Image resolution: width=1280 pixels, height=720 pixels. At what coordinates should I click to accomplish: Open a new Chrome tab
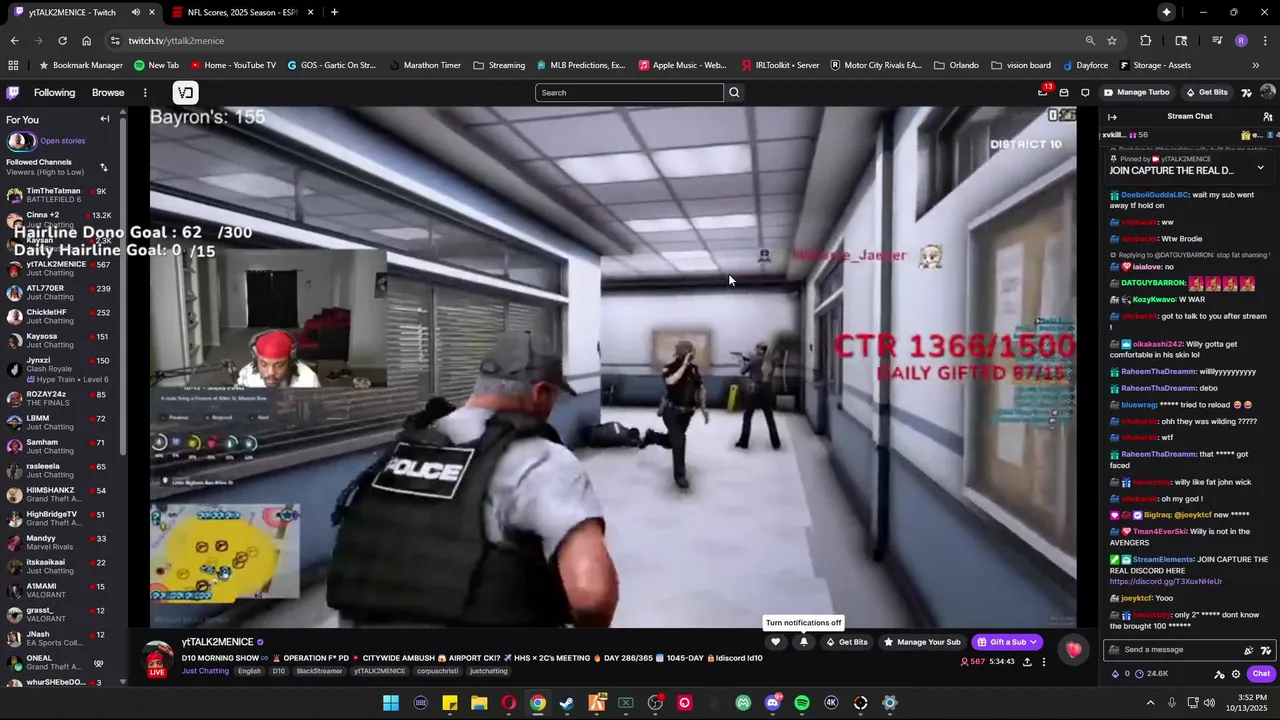coord(334,12)
